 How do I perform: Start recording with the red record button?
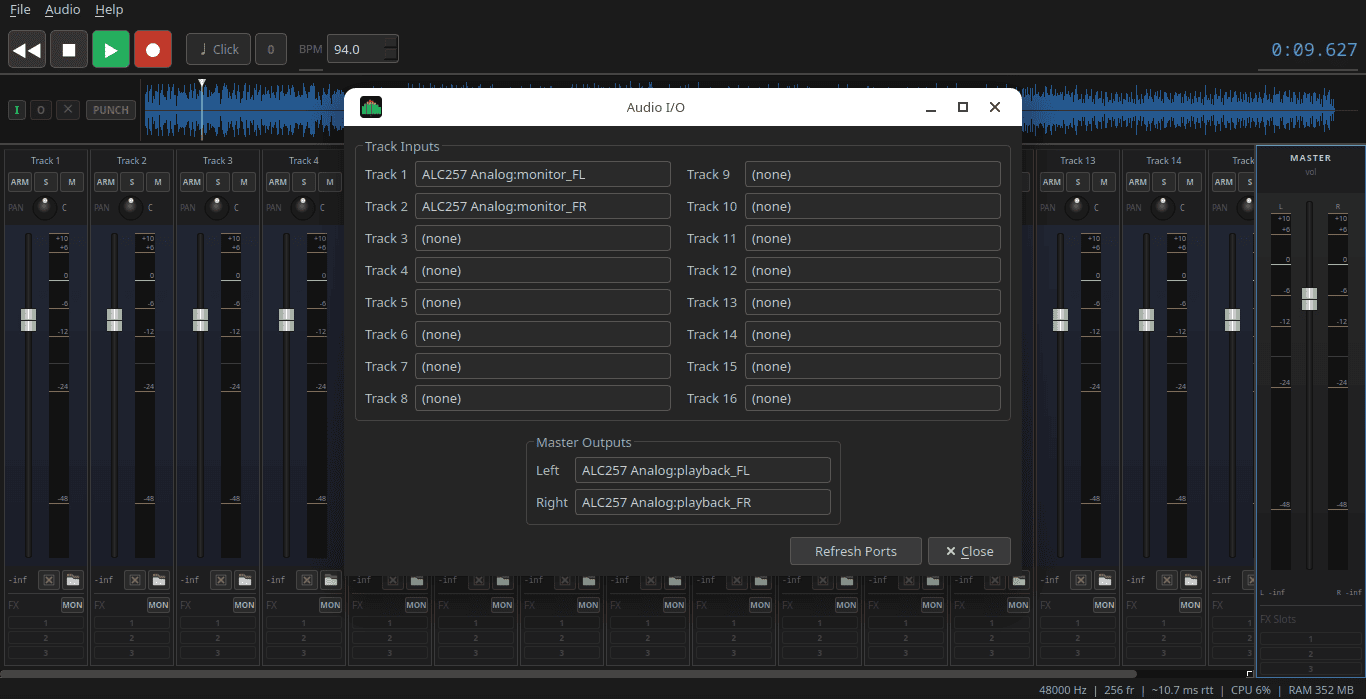153,49
